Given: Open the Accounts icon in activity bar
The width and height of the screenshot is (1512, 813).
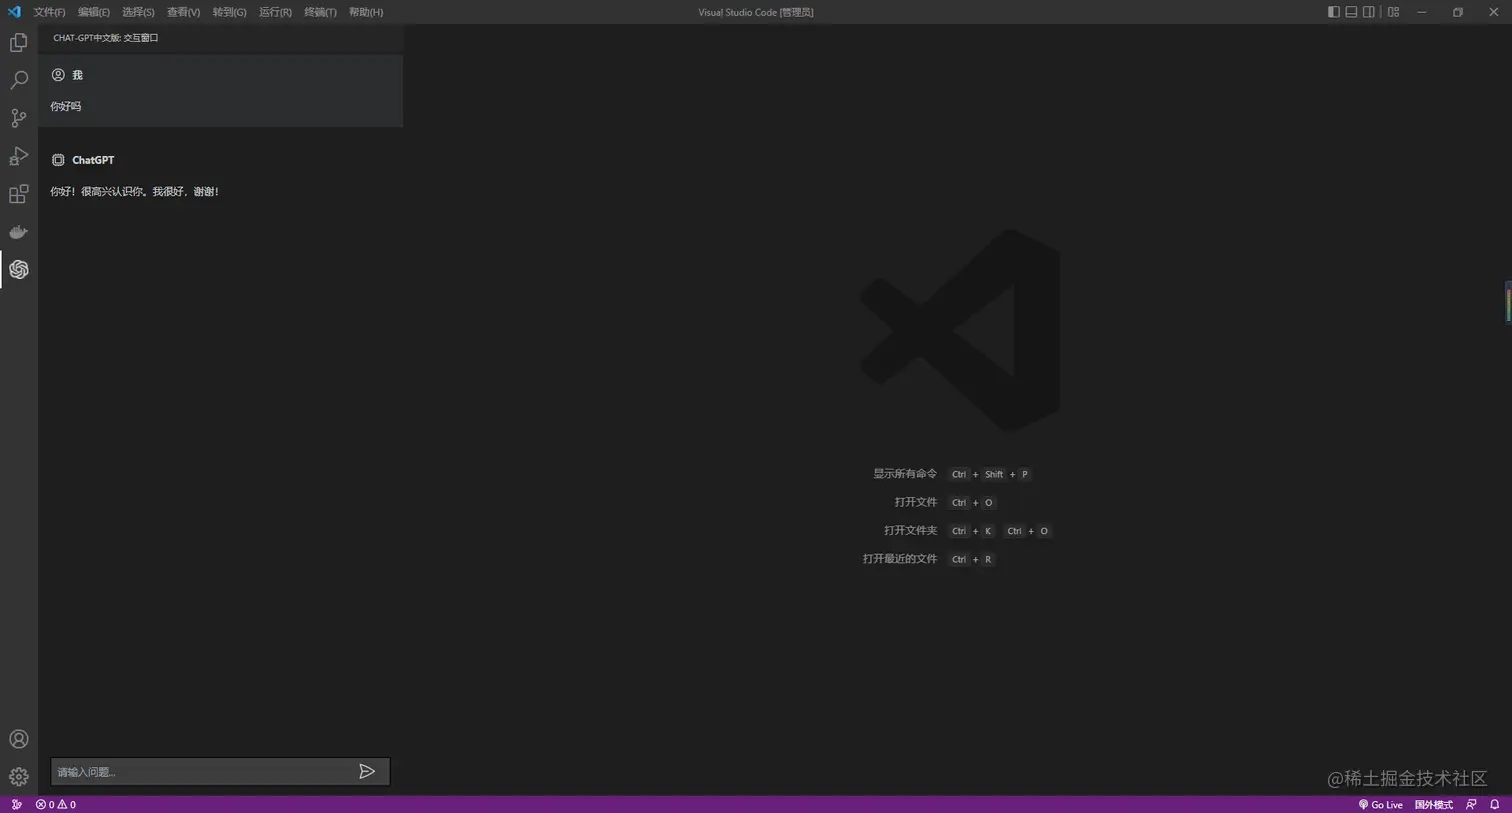Looking at the screenshot, I should [x=18, y=739].
